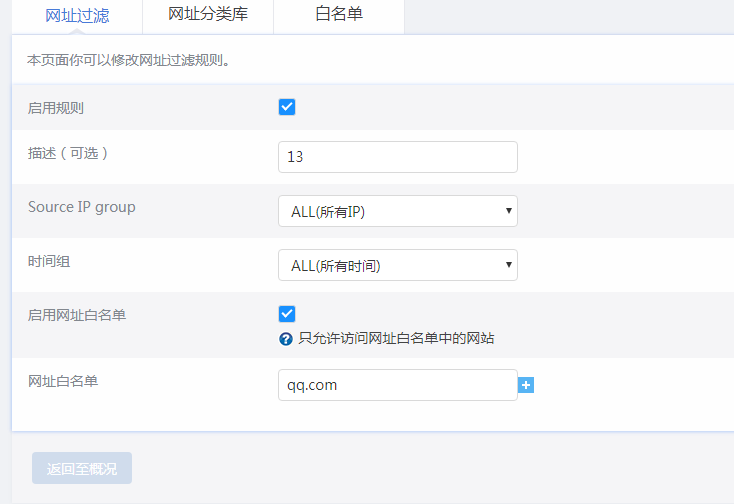Click the question mark help icon
The height and width of the screenshot is (504, 734).
click(286, 339)
